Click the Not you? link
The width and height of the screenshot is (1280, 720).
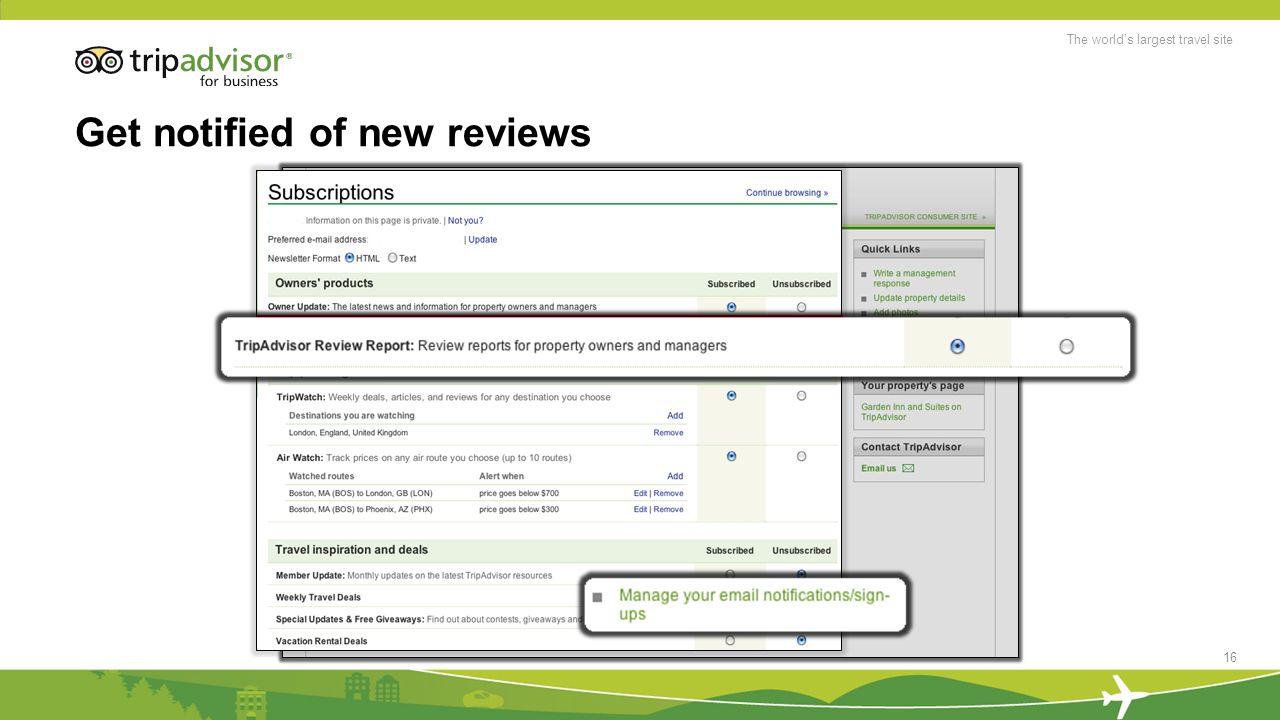pos(465,221)
